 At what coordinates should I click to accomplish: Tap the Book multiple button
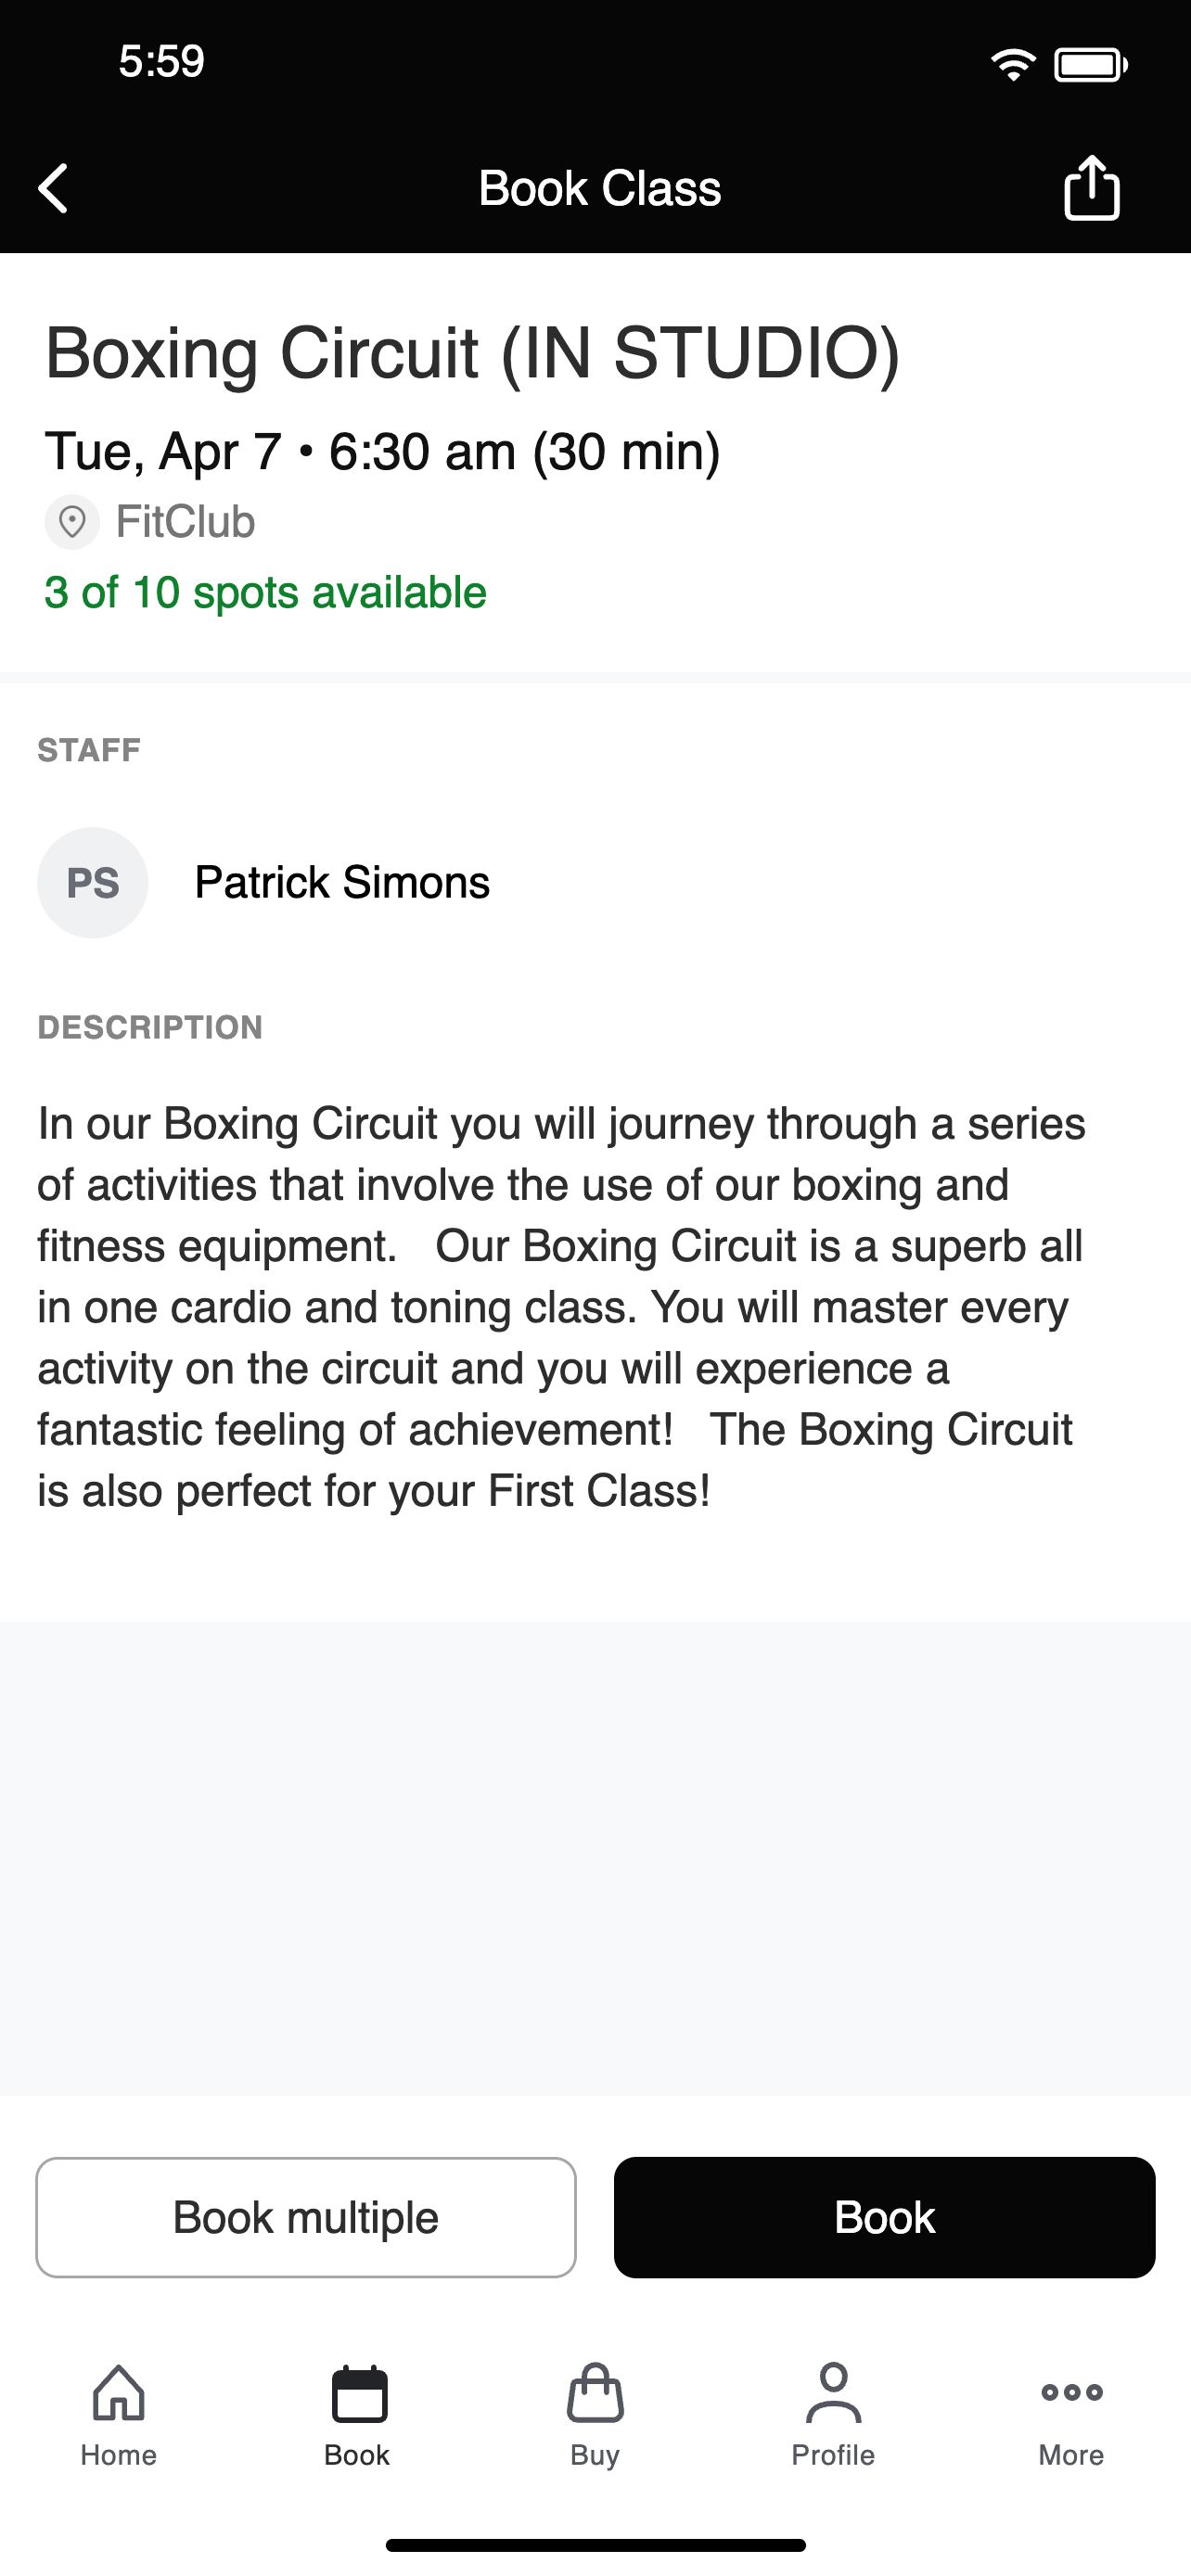tap(306, 2217)
